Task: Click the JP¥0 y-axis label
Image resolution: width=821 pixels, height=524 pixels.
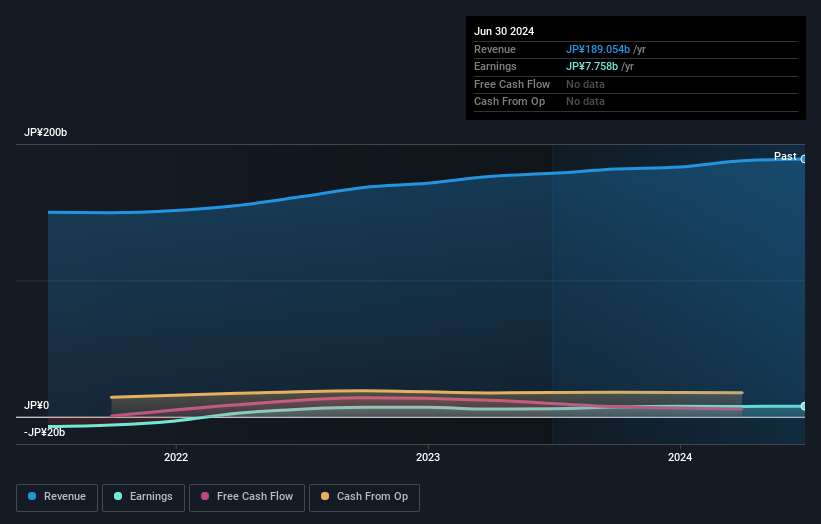Action: (x=37, y=406)
